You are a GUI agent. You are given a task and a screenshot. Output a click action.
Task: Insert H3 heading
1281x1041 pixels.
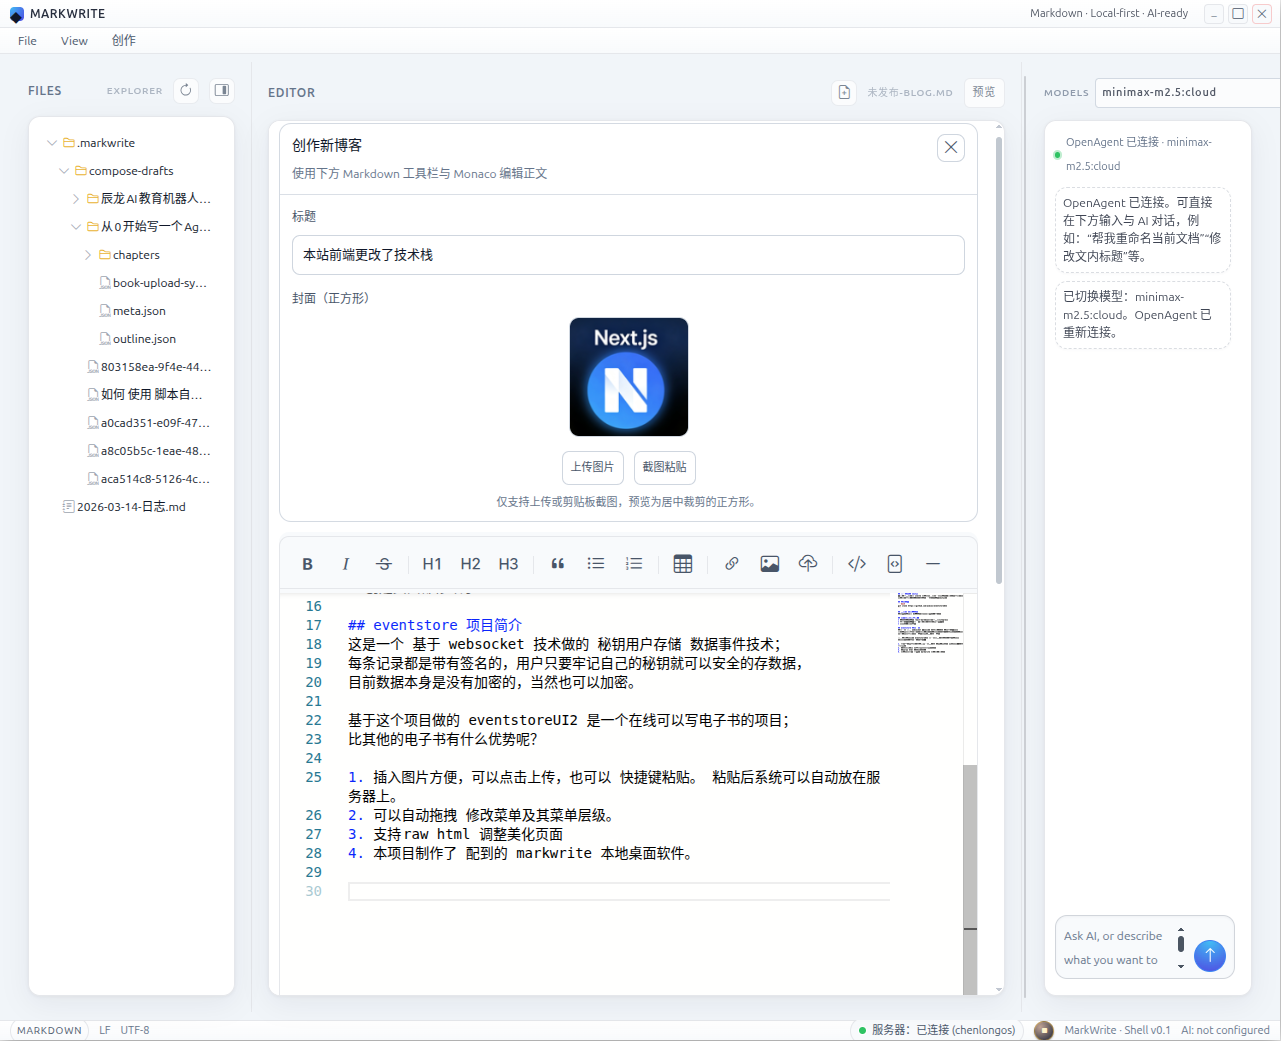(x=508, y=564)
